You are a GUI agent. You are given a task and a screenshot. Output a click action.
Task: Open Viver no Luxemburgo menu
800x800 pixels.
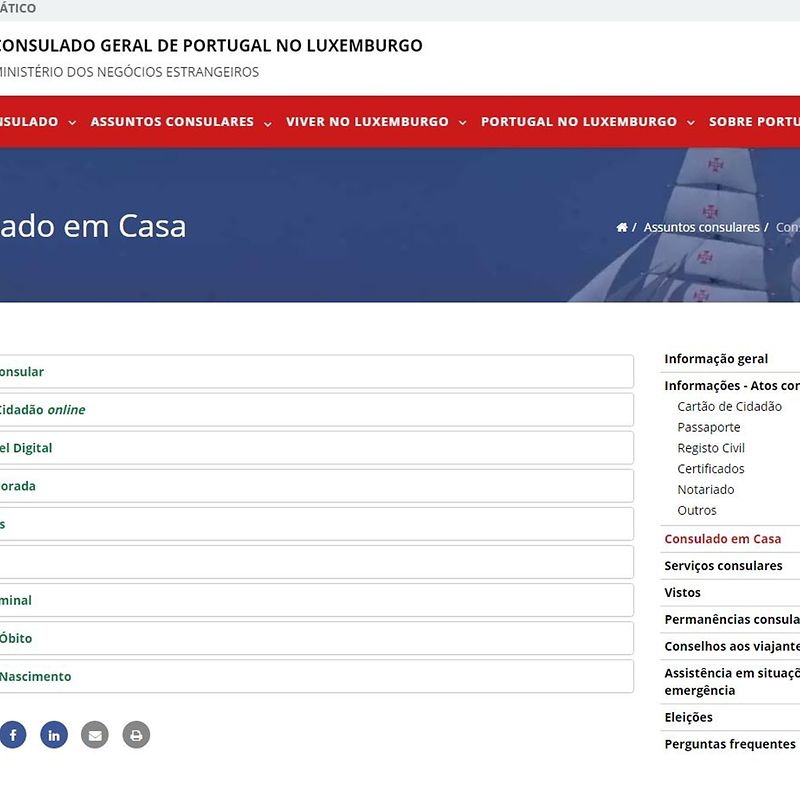pos(367,121)
